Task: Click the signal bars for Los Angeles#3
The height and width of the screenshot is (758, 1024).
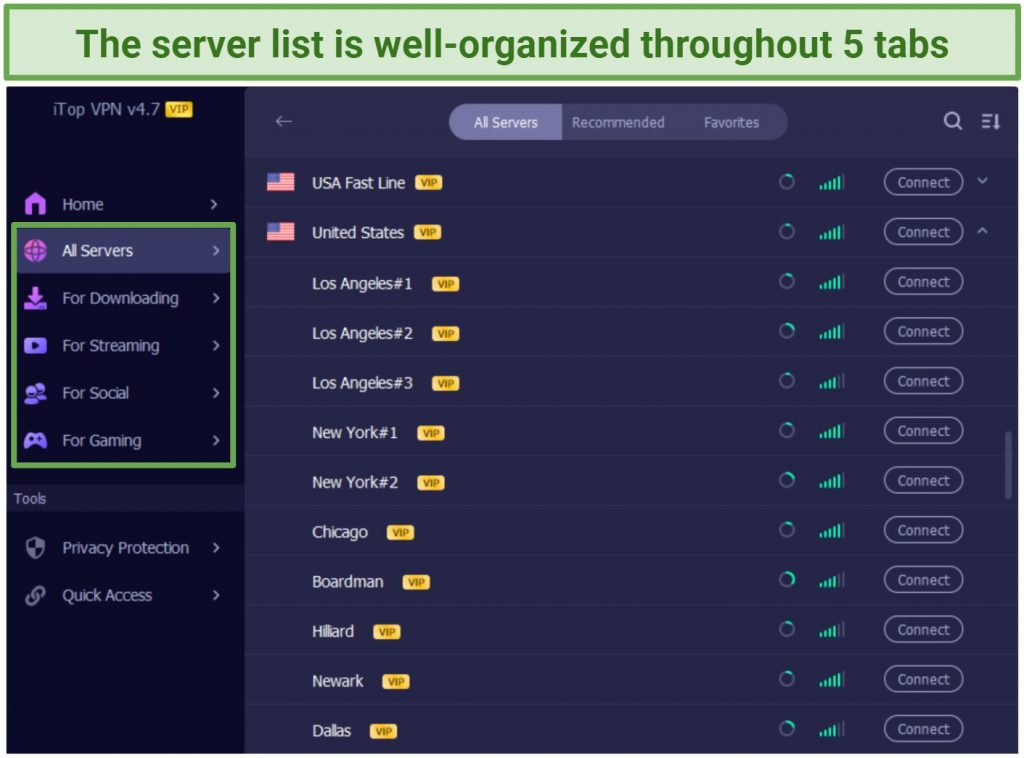Action: [831, 381]
